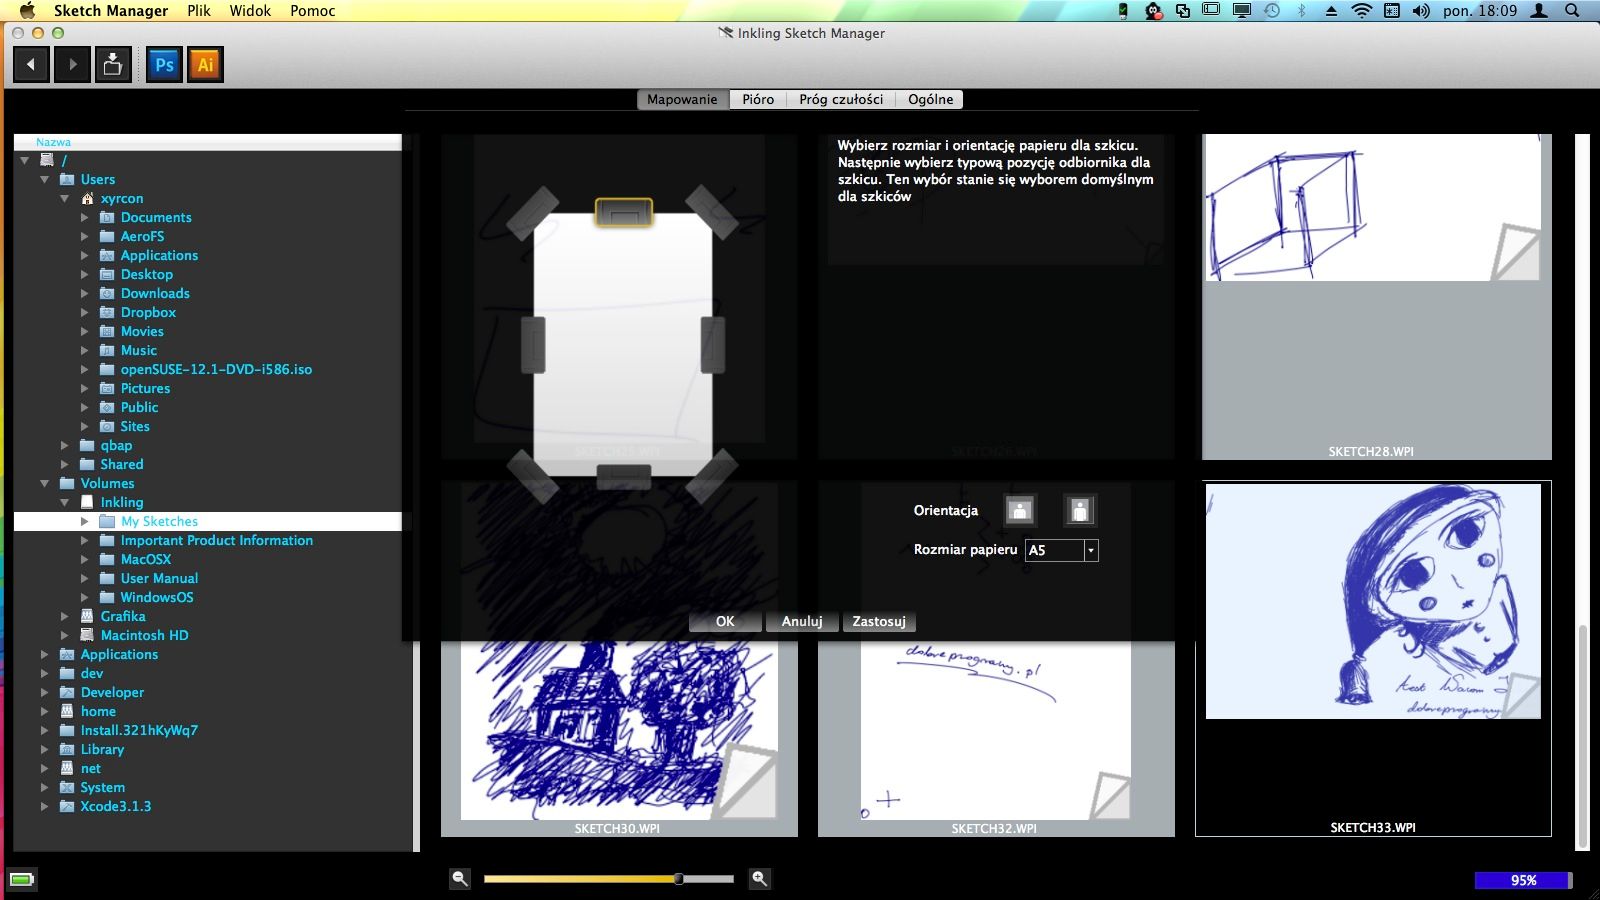Click the Wi-Fi icon in menu bar
This screenshot has width=1600, height=900.
click(x=1361, y=11)
